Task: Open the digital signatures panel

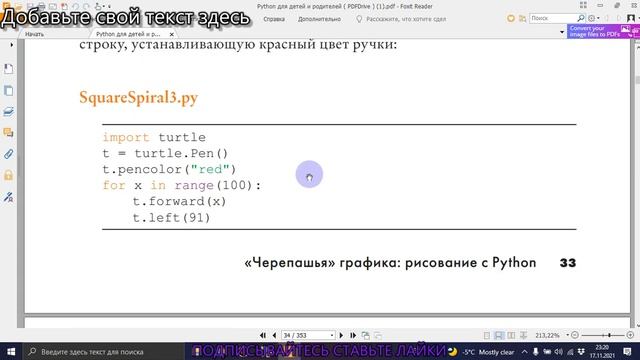Action: coord(8,197)
